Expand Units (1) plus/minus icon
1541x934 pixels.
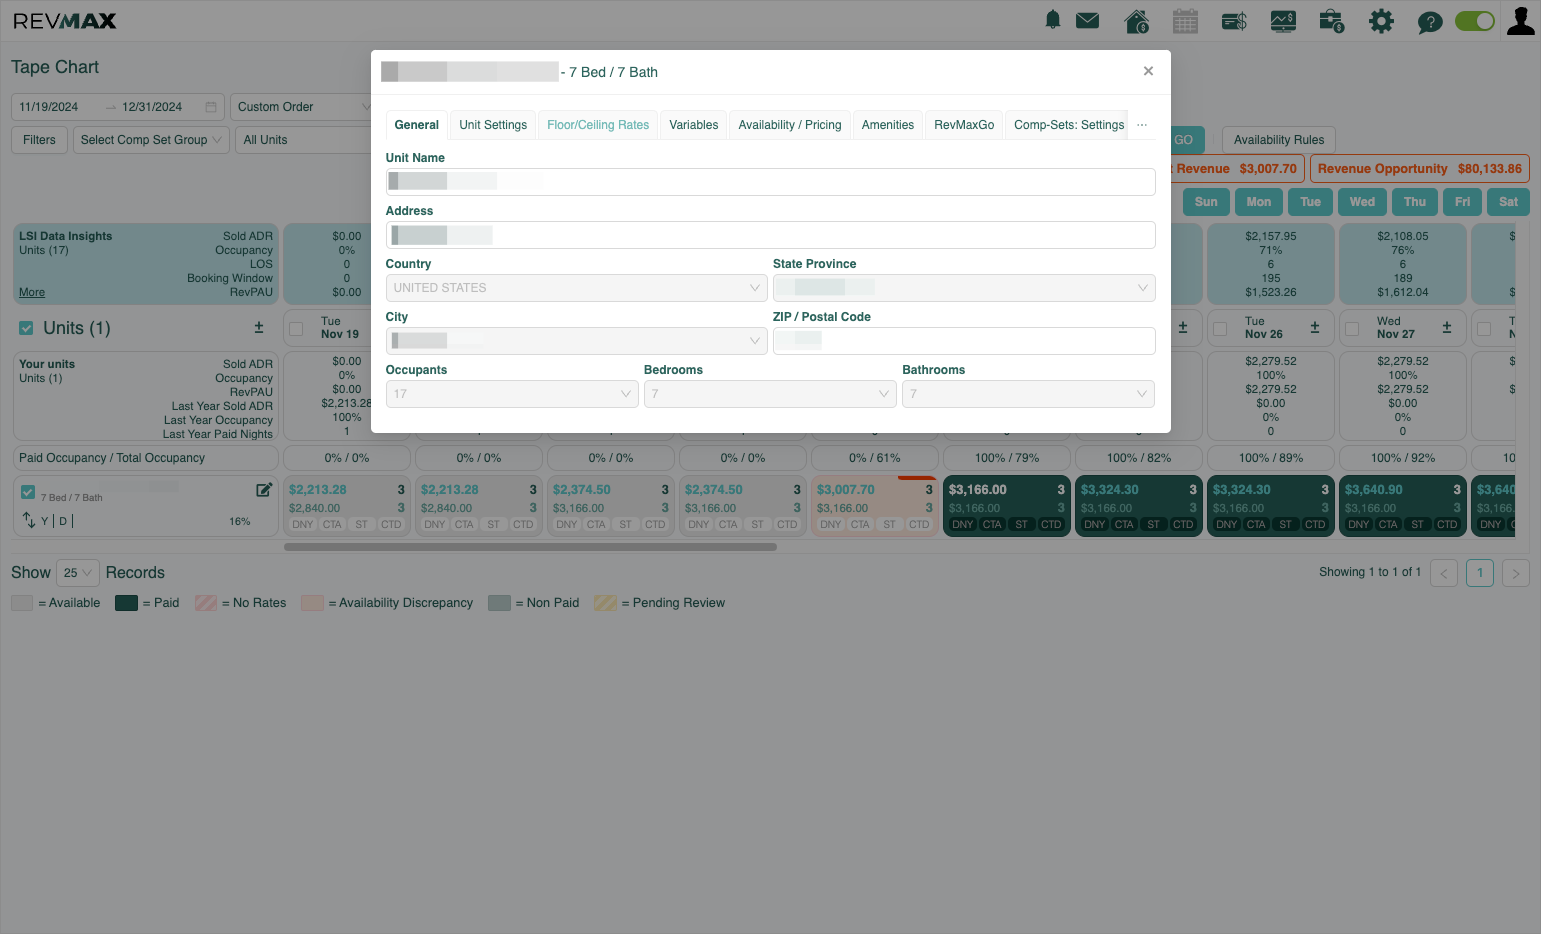coord(259,328)
